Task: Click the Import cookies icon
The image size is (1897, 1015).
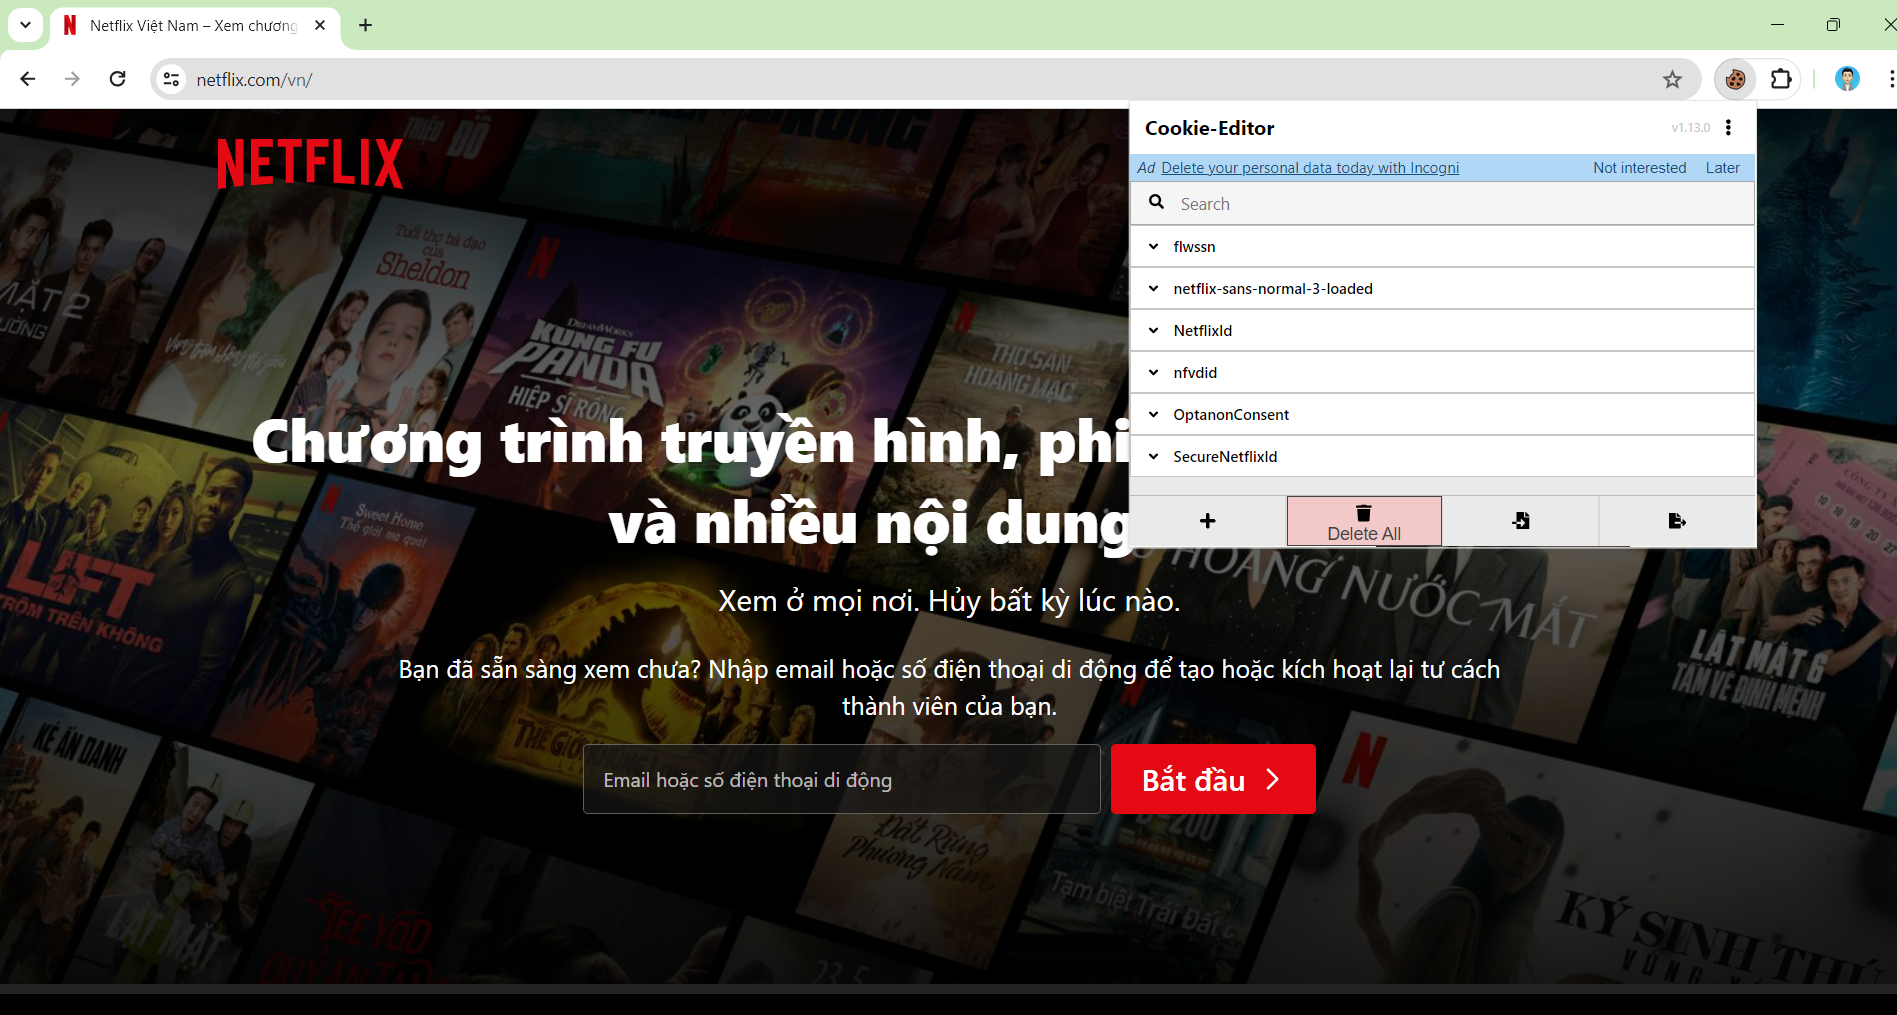Action: click(1520, 521)
